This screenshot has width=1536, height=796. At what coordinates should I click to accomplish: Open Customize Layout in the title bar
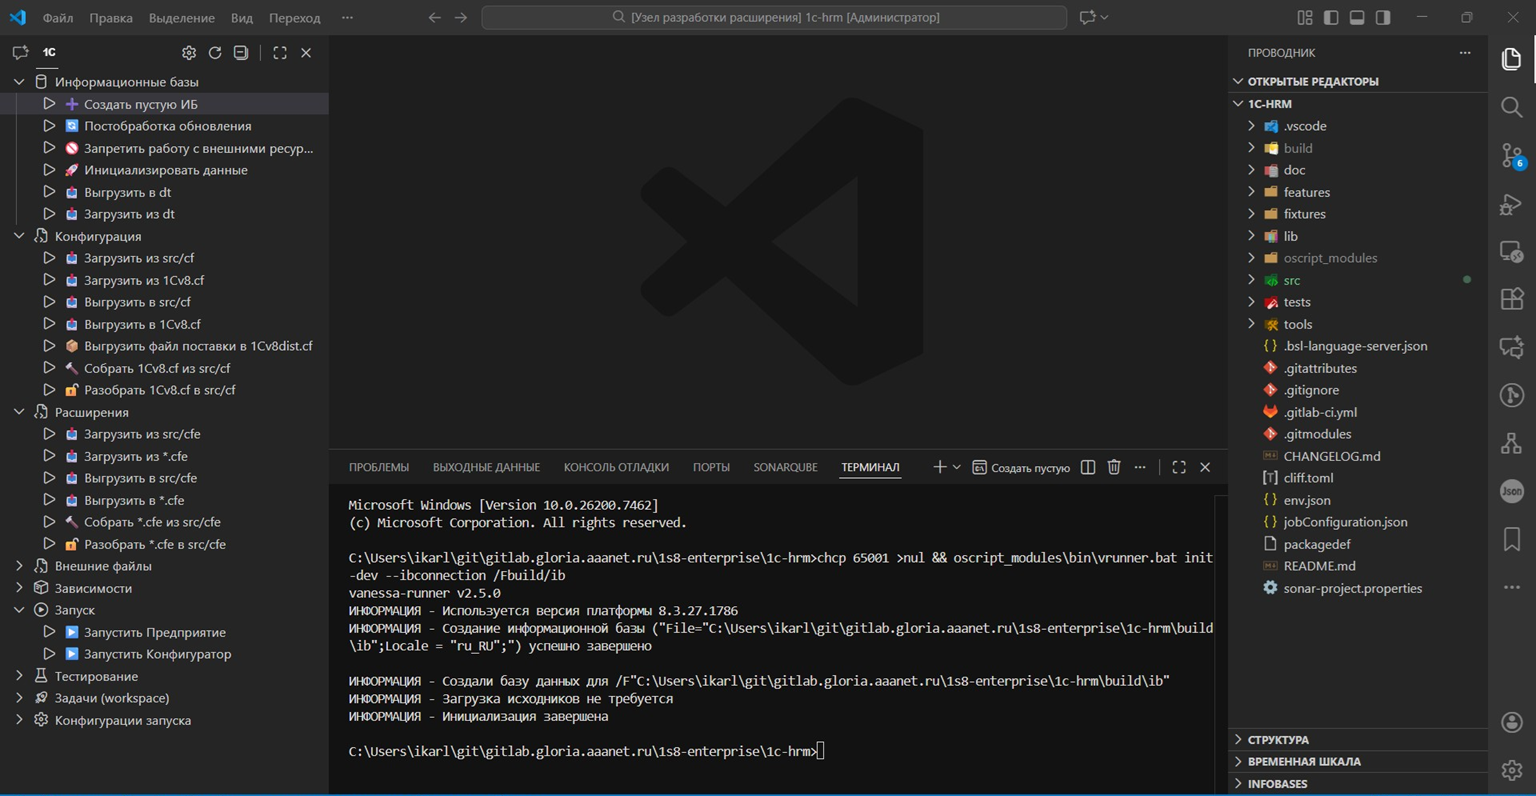coord(1305,18)
